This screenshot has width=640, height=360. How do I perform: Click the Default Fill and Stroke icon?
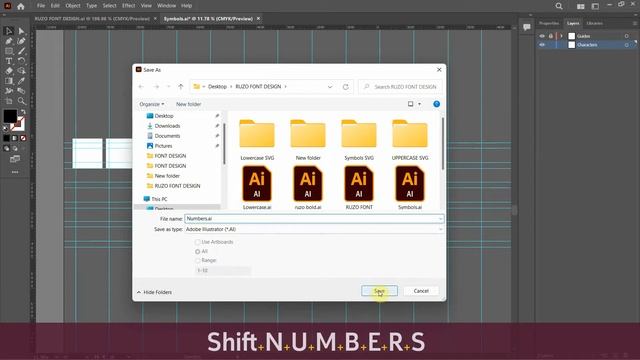(x=6, y=128)
